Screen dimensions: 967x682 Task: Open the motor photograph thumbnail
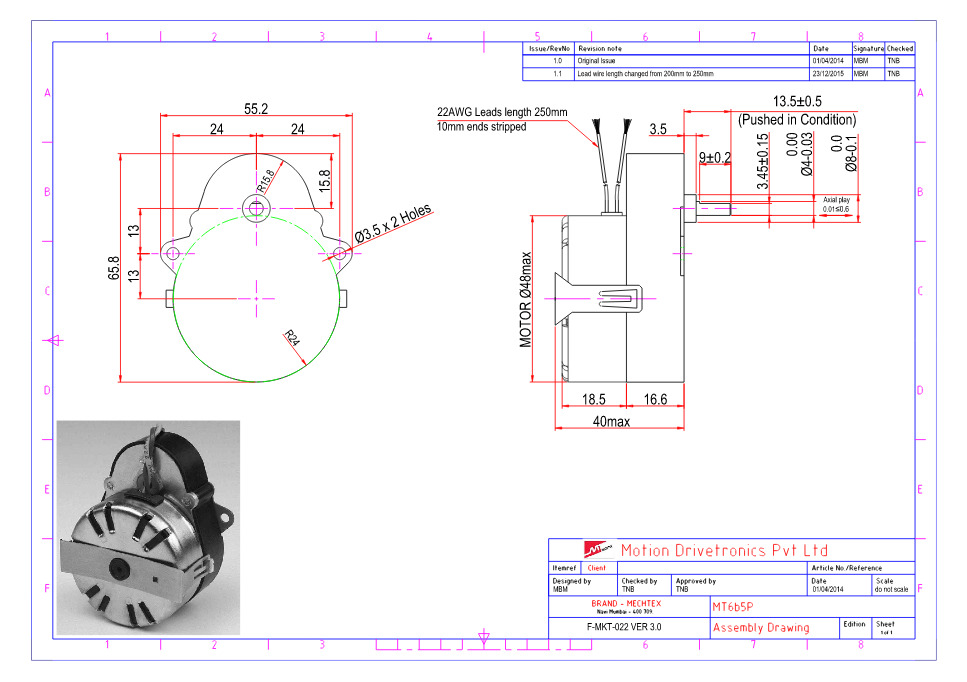[148, 528]
